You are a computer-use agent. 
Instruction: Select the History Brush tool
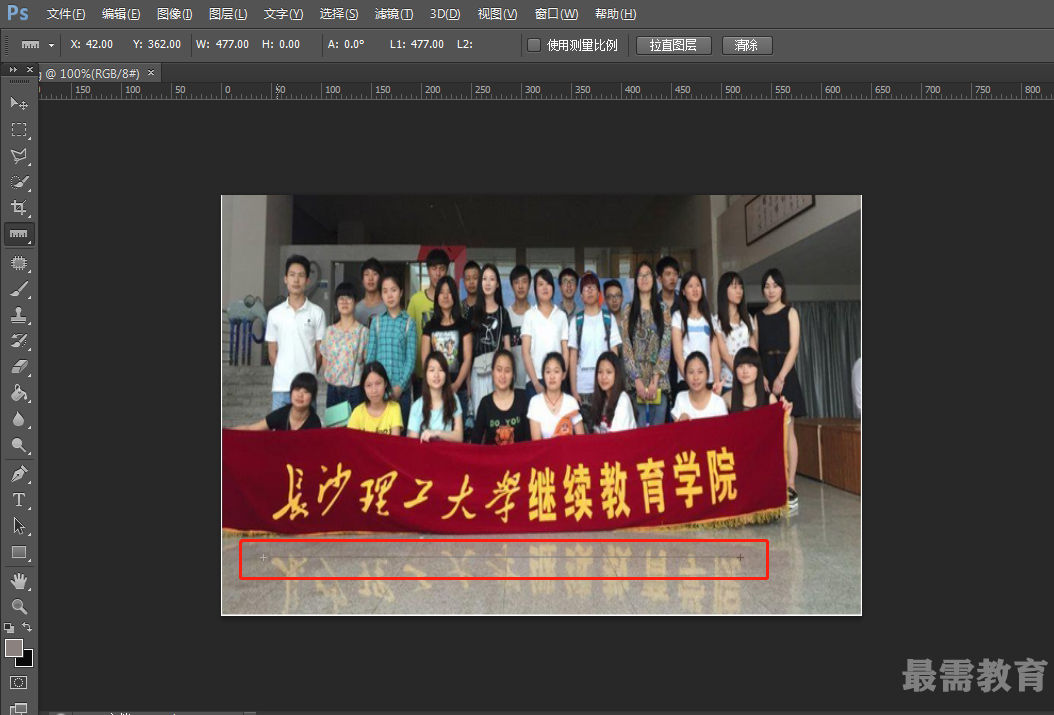[x=19, y=341]
